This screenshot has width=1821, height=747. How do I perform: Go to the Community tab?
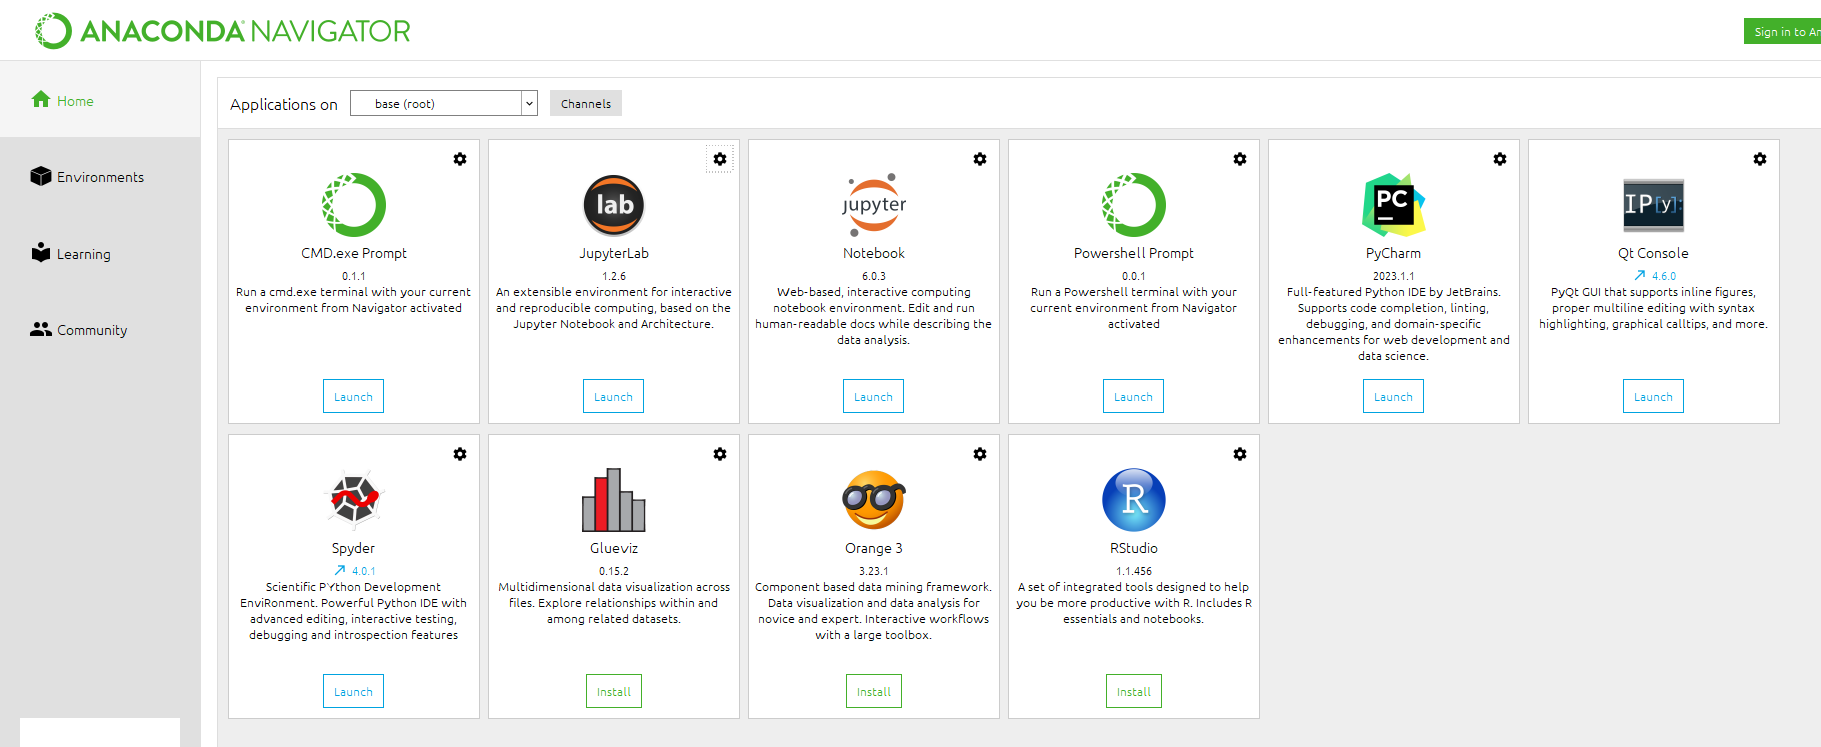[x=79, y=330]
